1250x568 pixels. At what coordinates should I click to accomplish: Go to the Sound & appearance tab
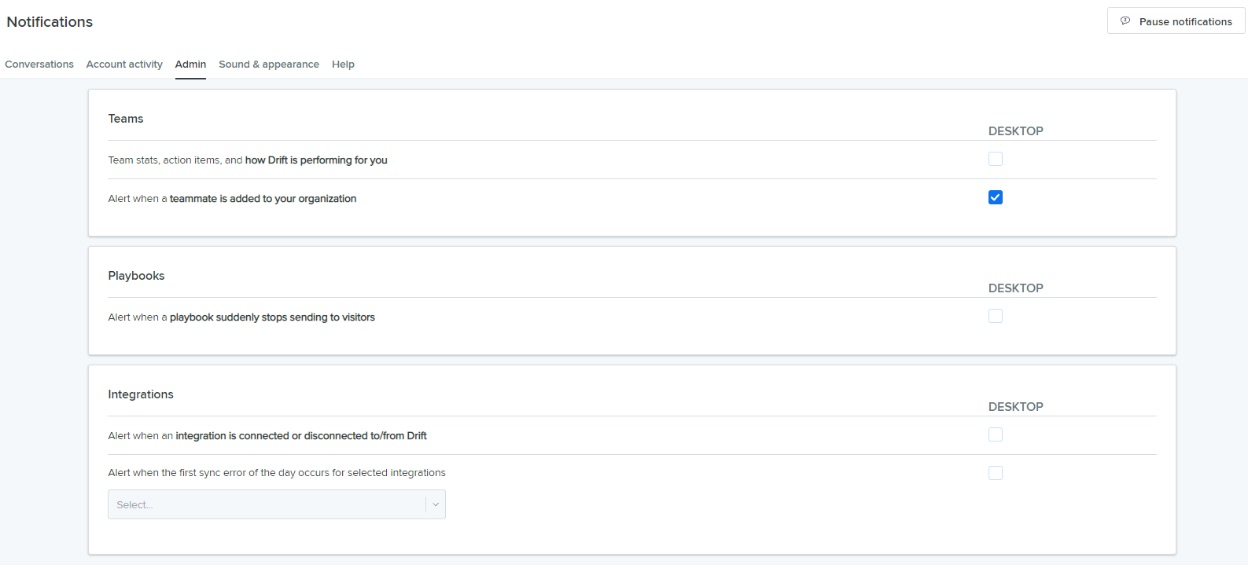269,64
